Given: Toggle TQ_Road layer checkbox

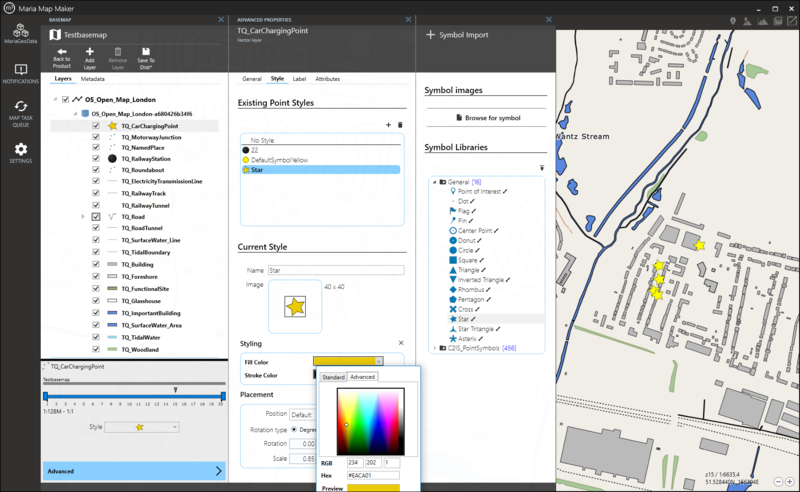Looking at the screenshot, I should [95, 216].
